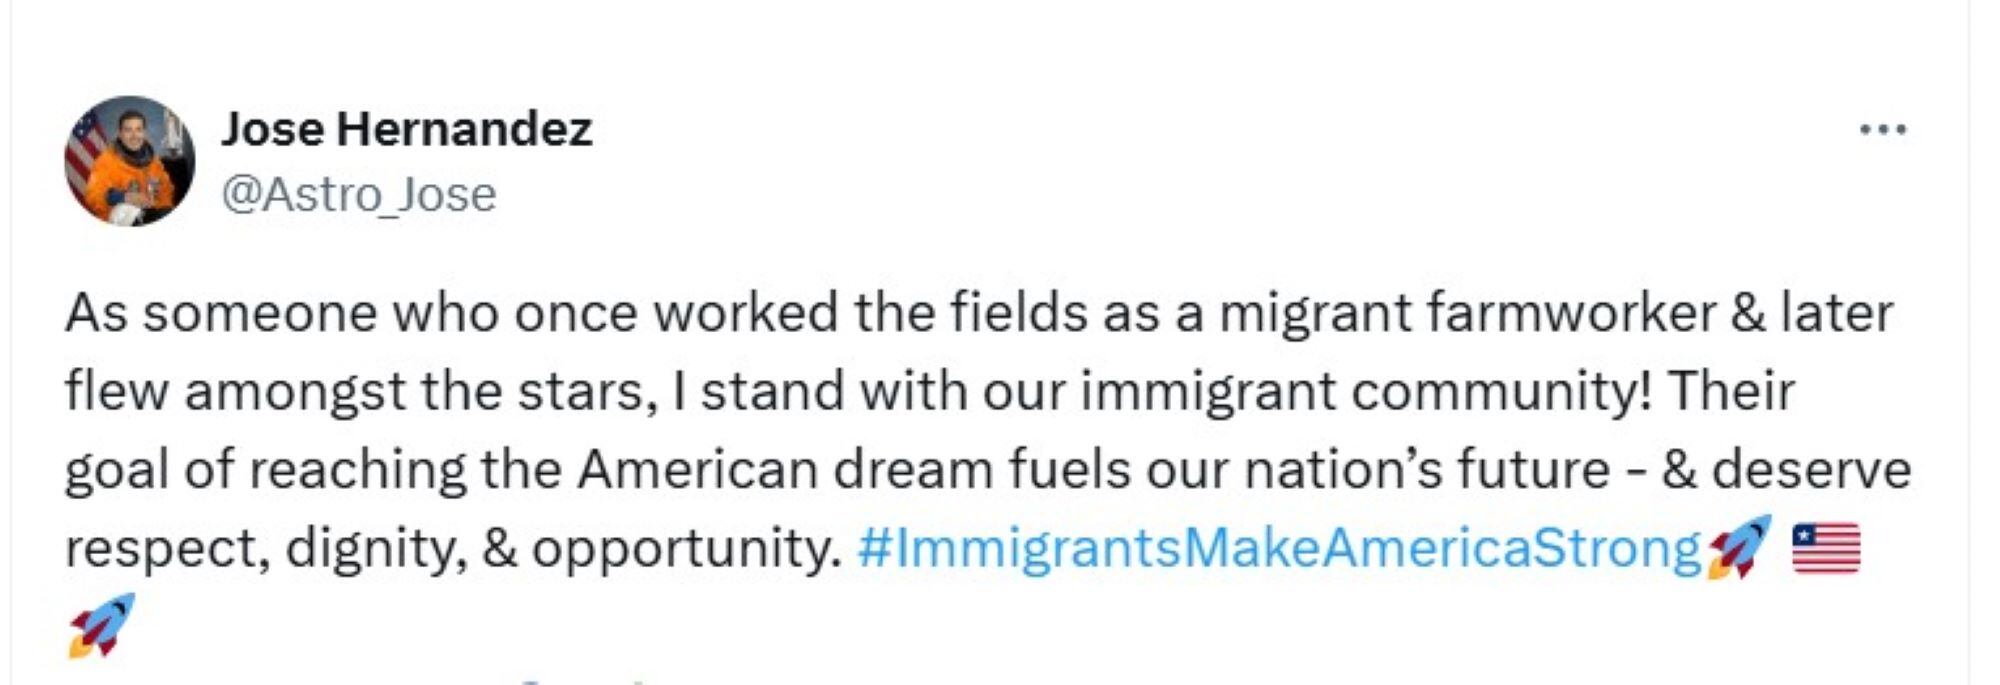The image size is (2000, 685).
Task: Click the display name Jose Hernandez
Action: point(408,126)
